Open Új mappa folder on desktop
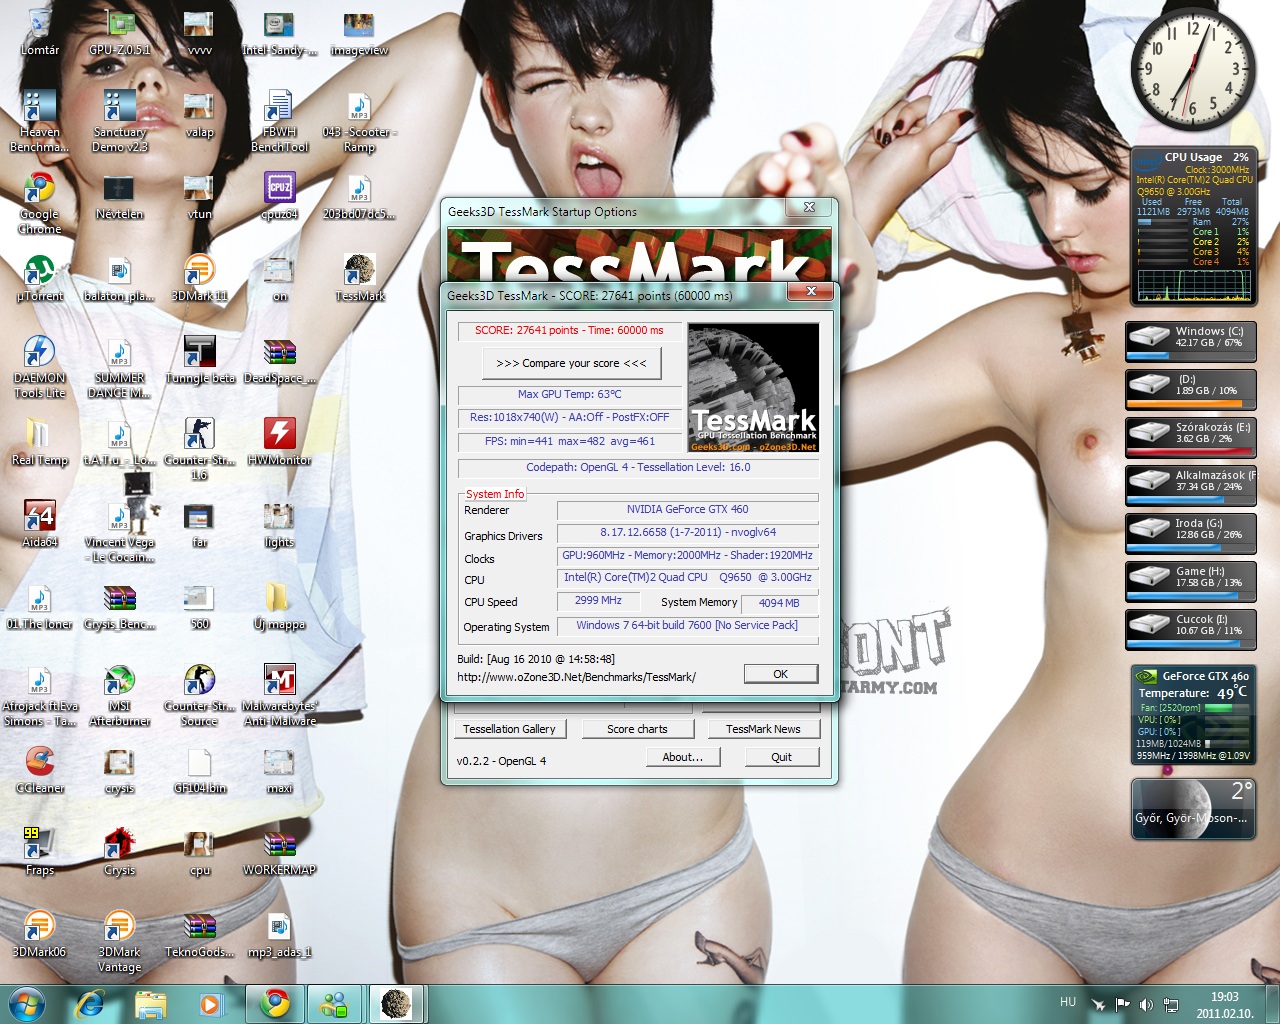The height and width of the screenshot is (1024, 1280). (279, 606)
